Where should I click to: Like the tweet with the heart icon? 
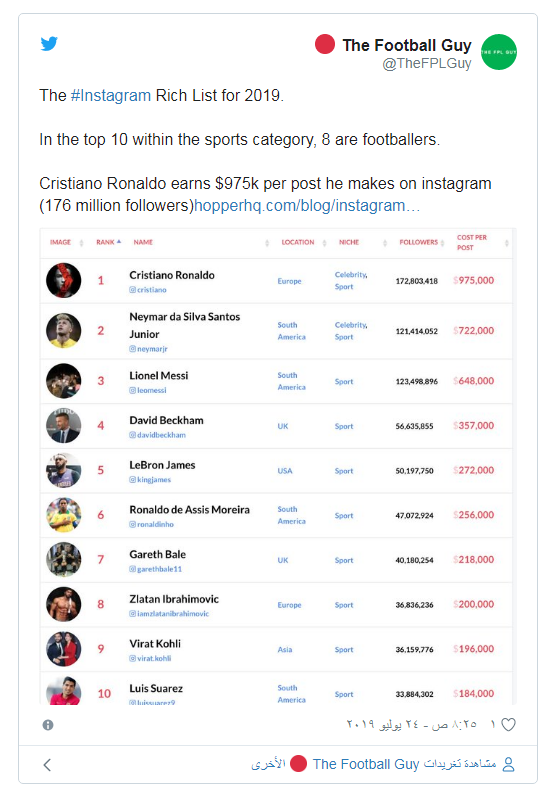tap(508, 724)
